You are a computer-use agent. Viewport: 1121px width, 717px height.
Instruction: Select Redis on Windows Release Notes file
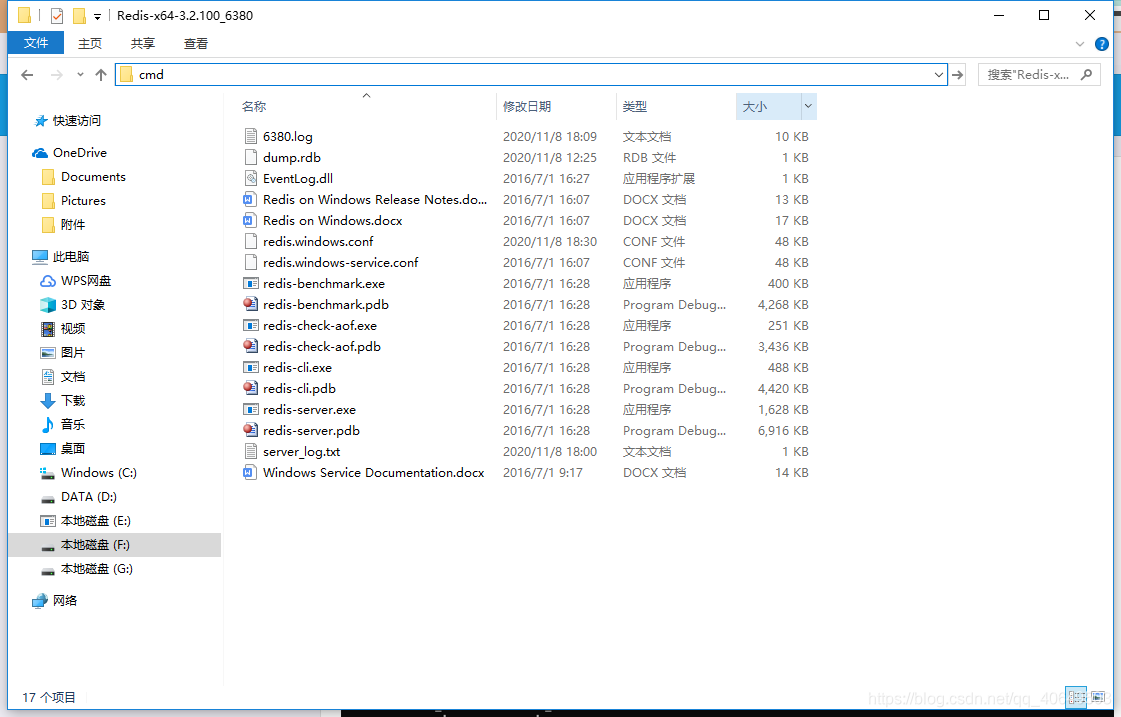click(375, 199)
